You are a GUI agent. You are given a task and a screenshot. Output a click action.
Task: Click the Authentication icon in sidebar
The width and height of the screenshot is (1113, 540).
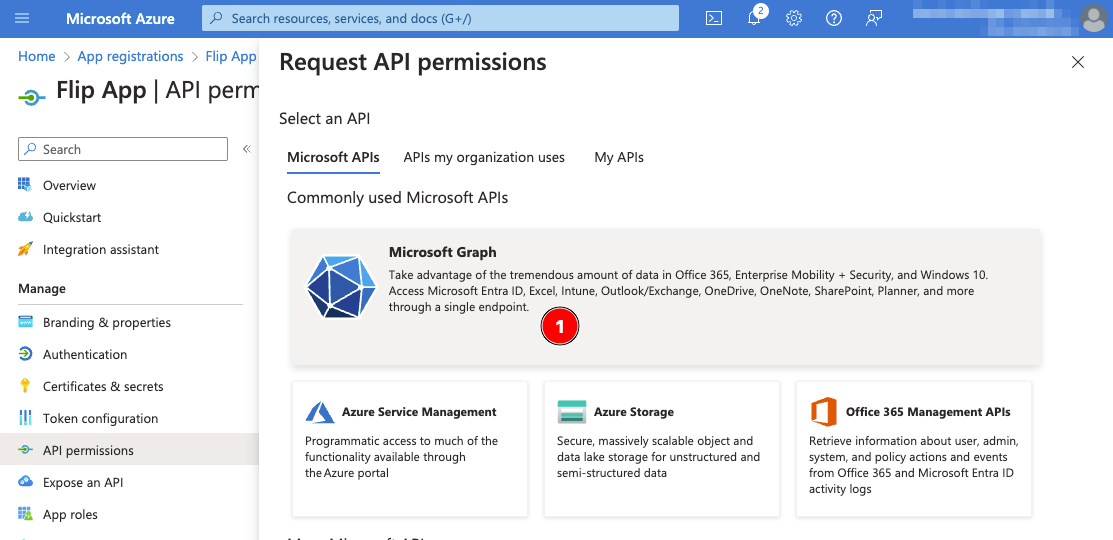coord(25,354)
